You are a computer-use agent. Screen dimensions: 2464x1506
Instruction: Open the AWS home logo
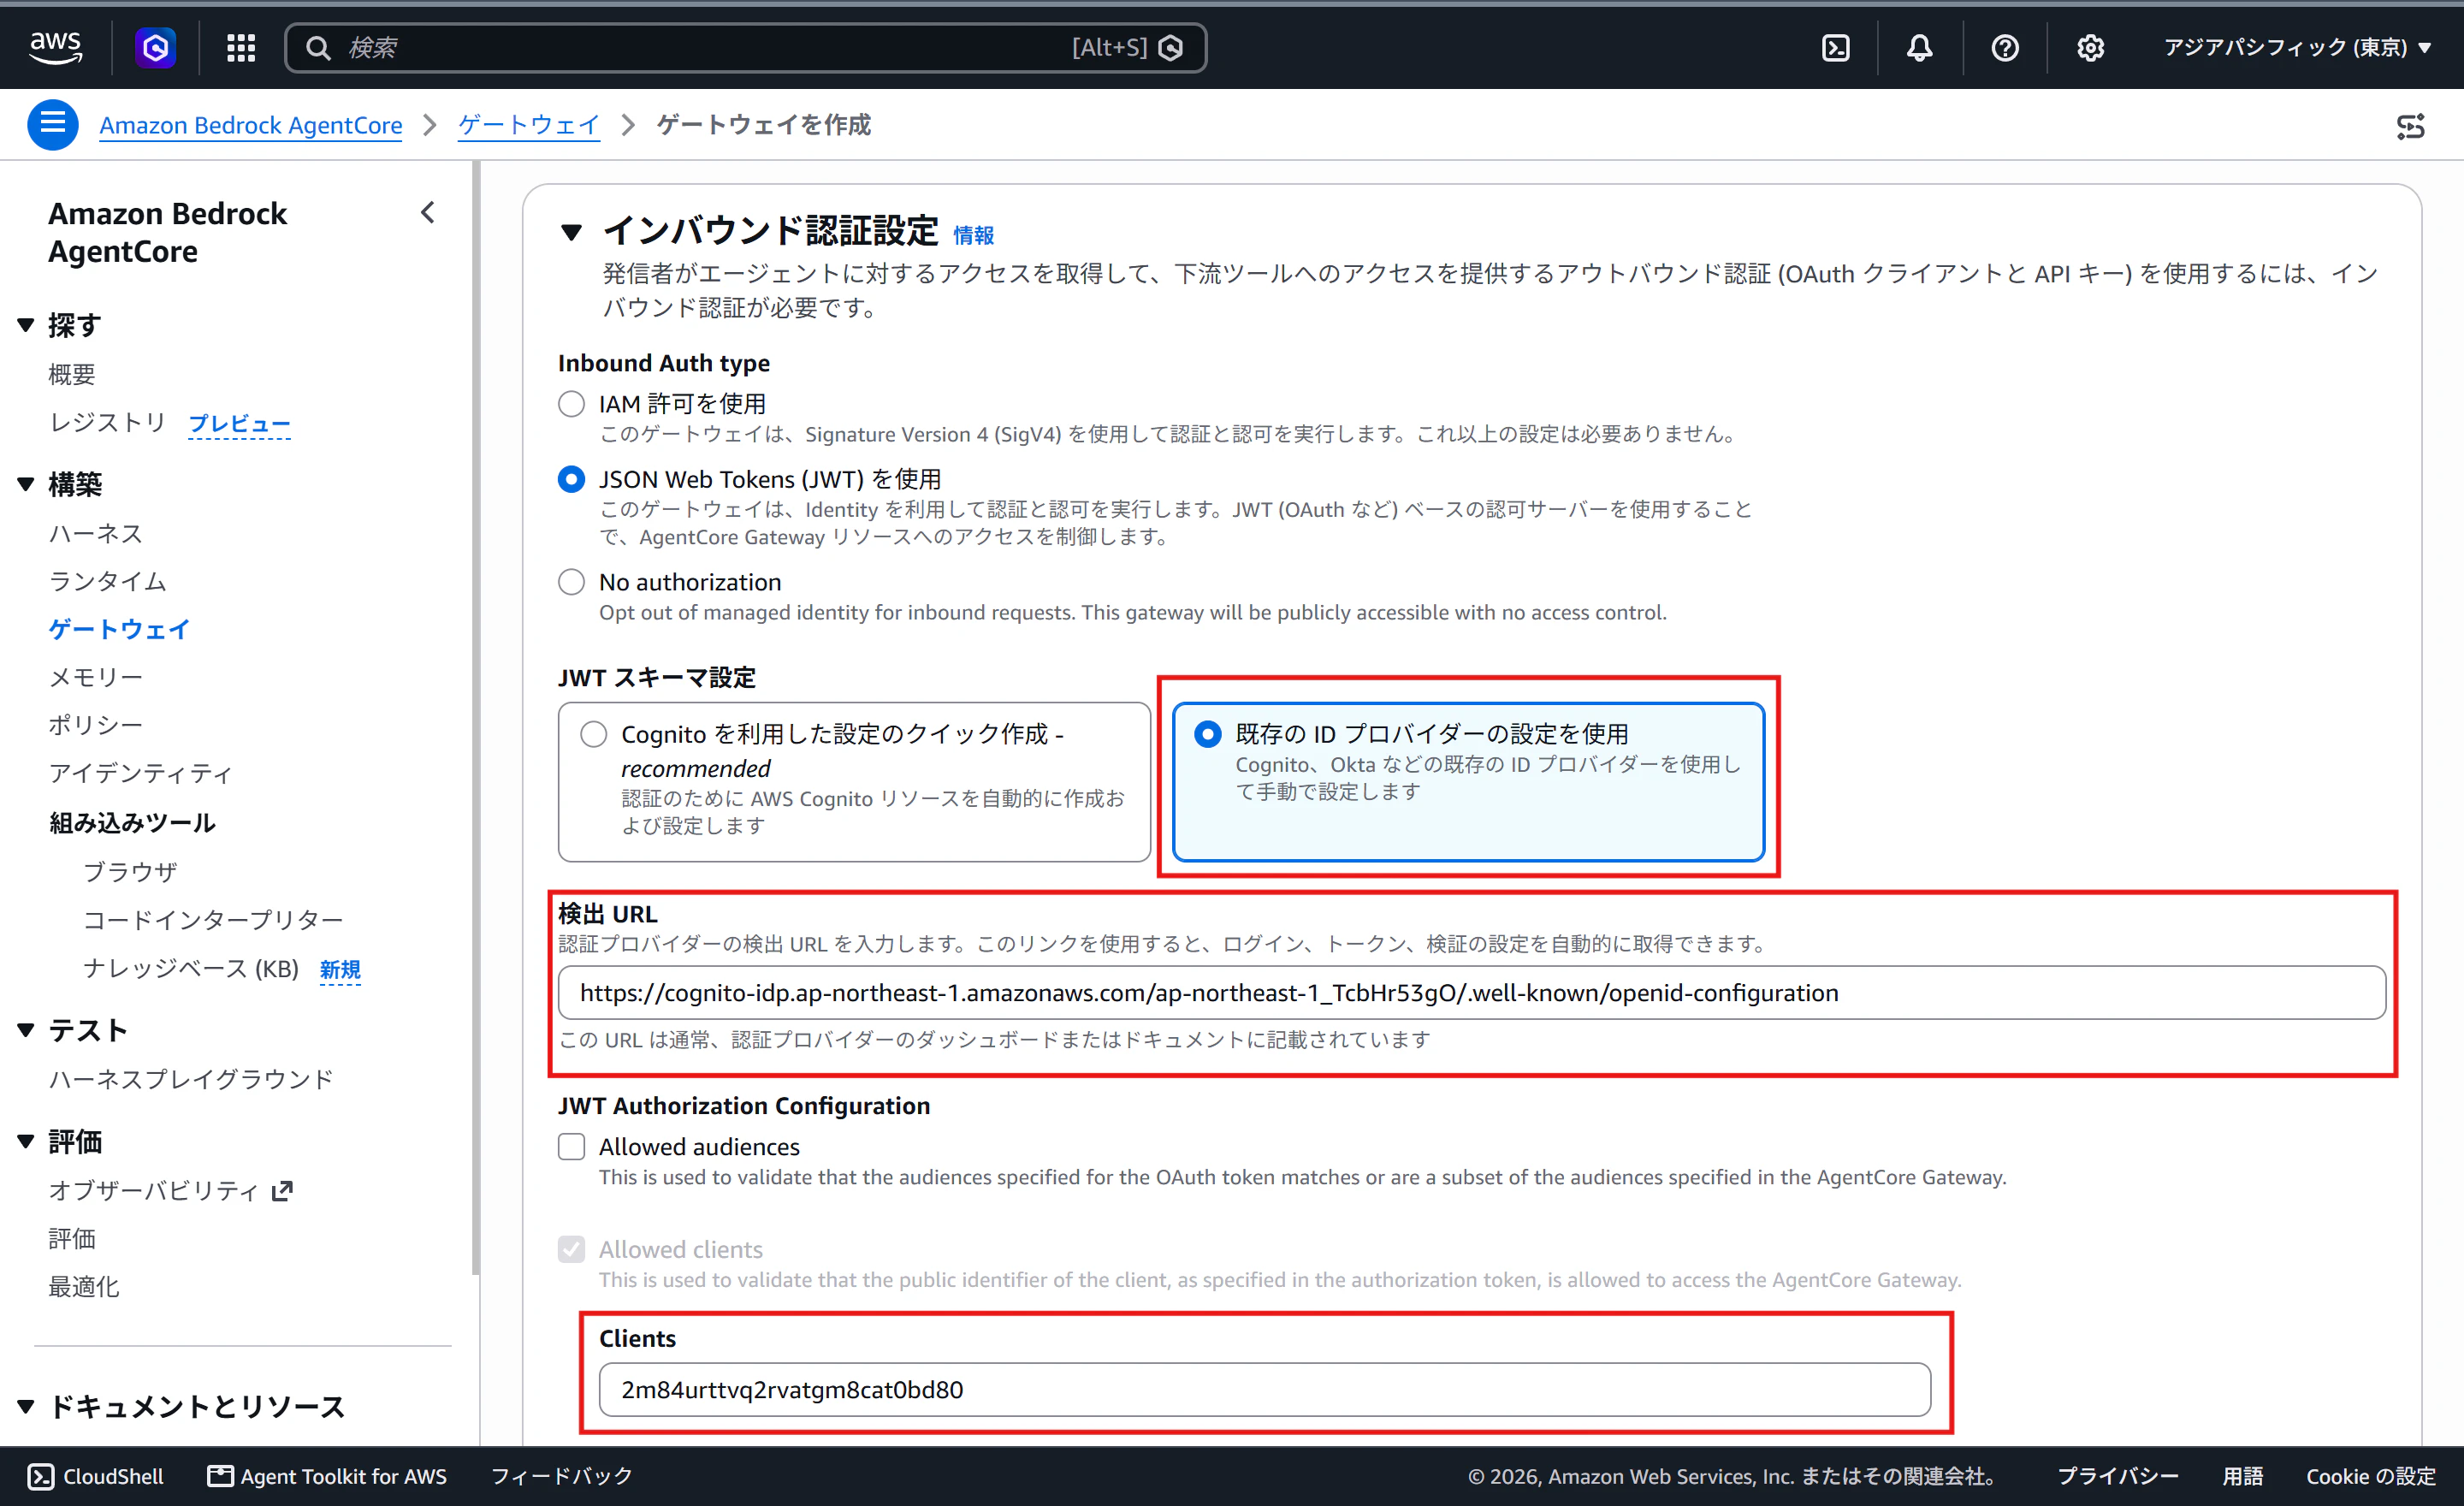[x=56, y=47]
